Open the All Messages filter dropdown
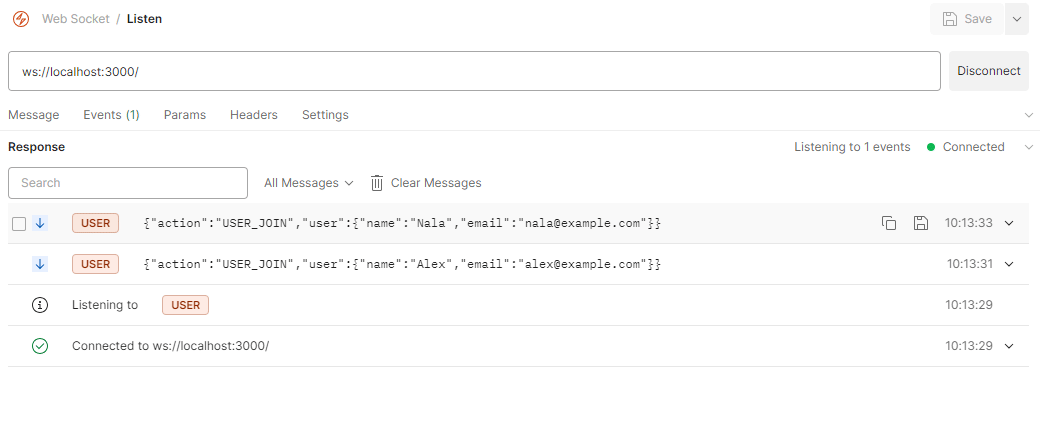This screenshot has width=1040, height=430. pos(308,183)
